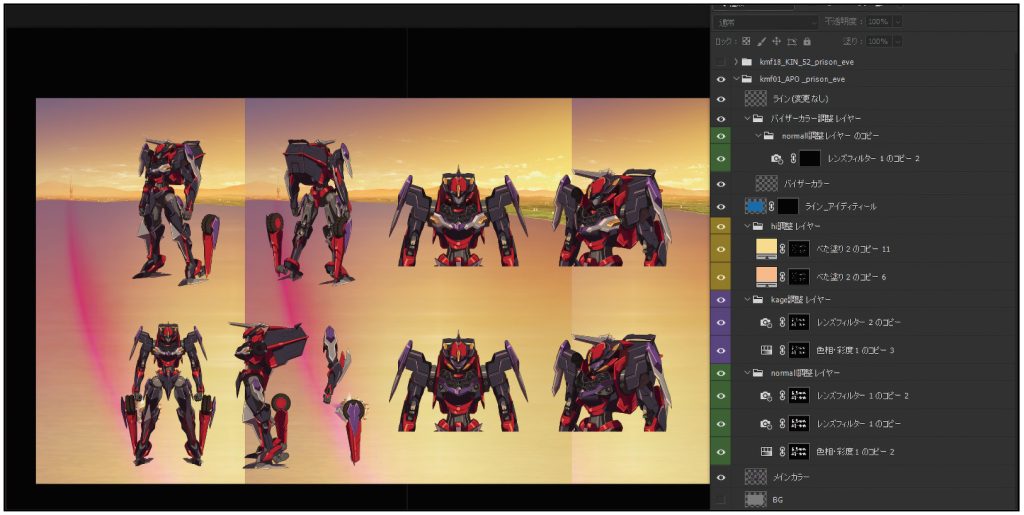Collapse the kage調整レイヤー group

click(x=748, y=299)
